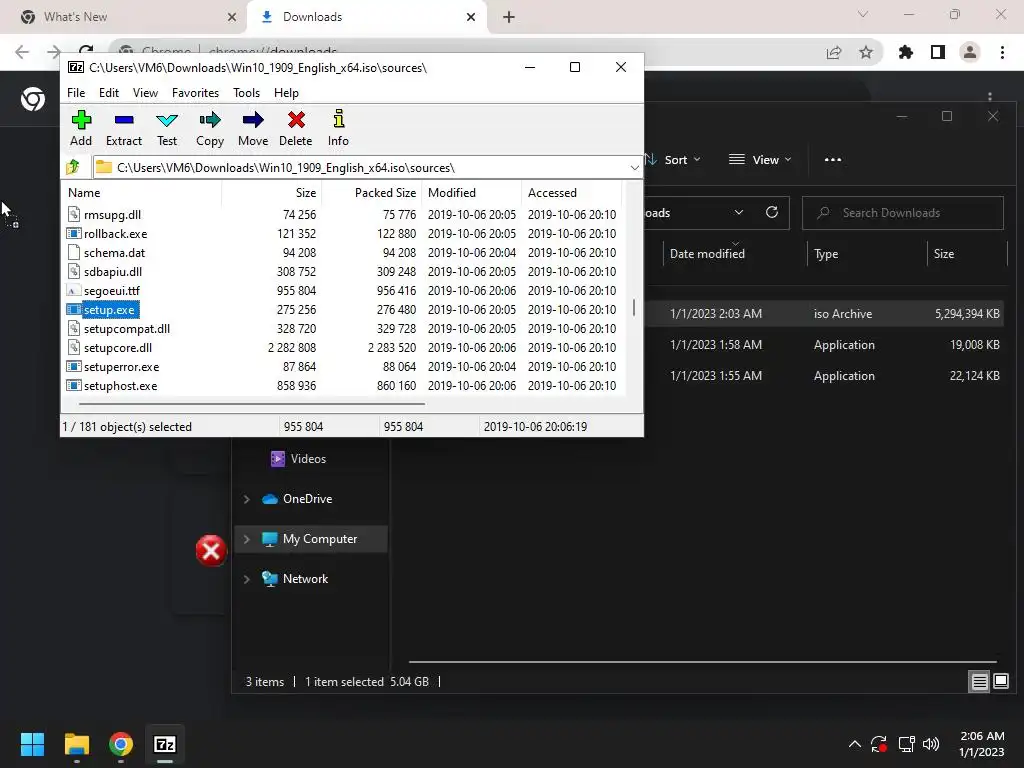Toggle Chrome side panel icon
1024x768 pixels.
point(938,52)
